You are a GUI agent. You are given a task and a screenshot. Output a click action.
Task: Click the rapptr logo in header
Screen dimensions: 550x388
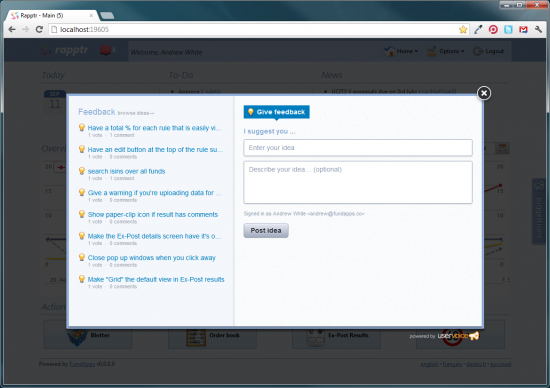point(66,50)
